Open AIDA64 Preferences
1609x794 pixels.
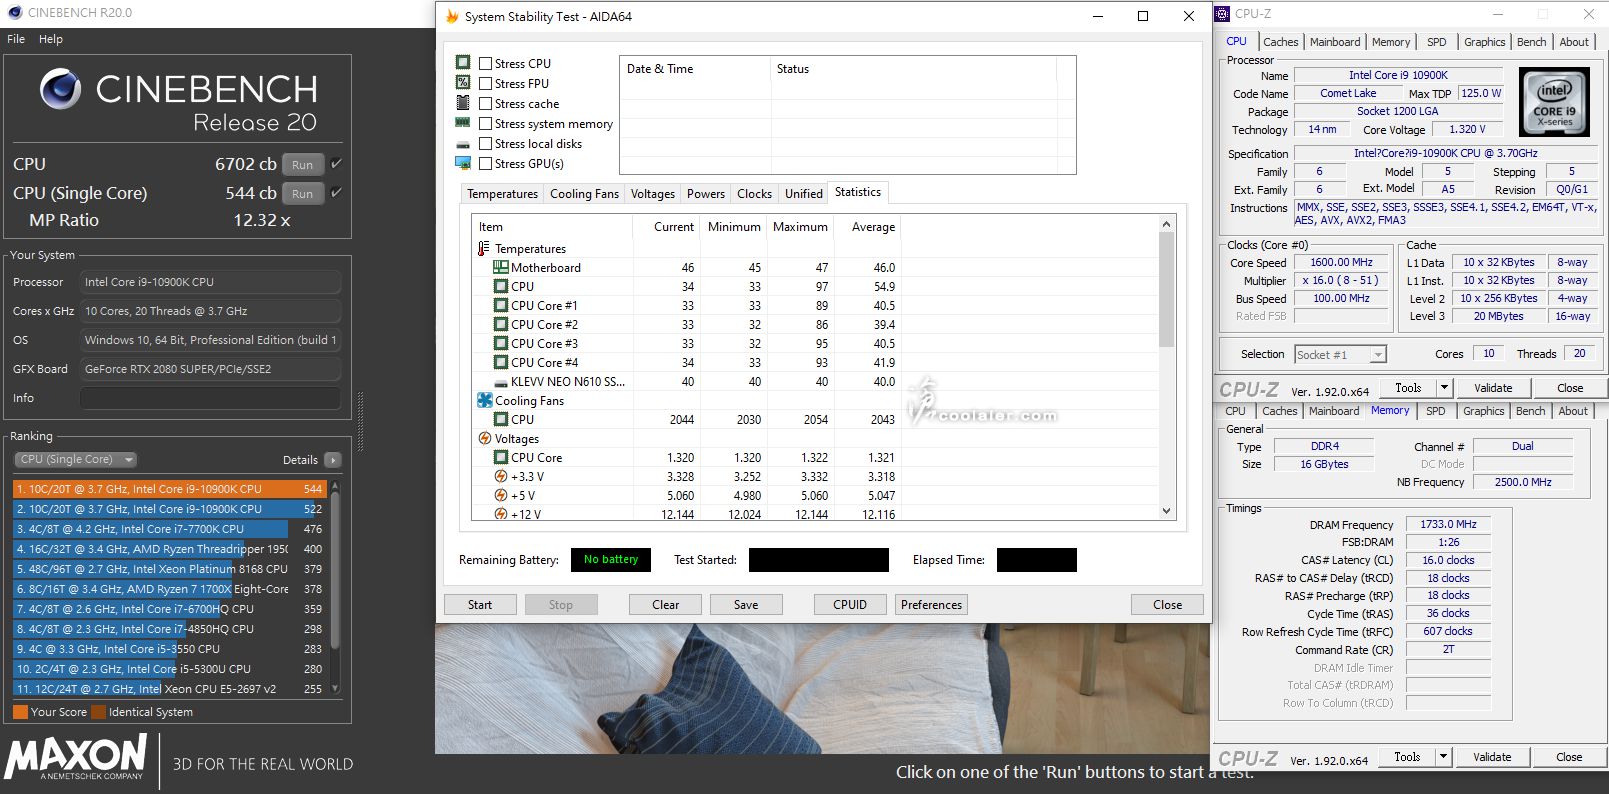click(x=931, y=605)
